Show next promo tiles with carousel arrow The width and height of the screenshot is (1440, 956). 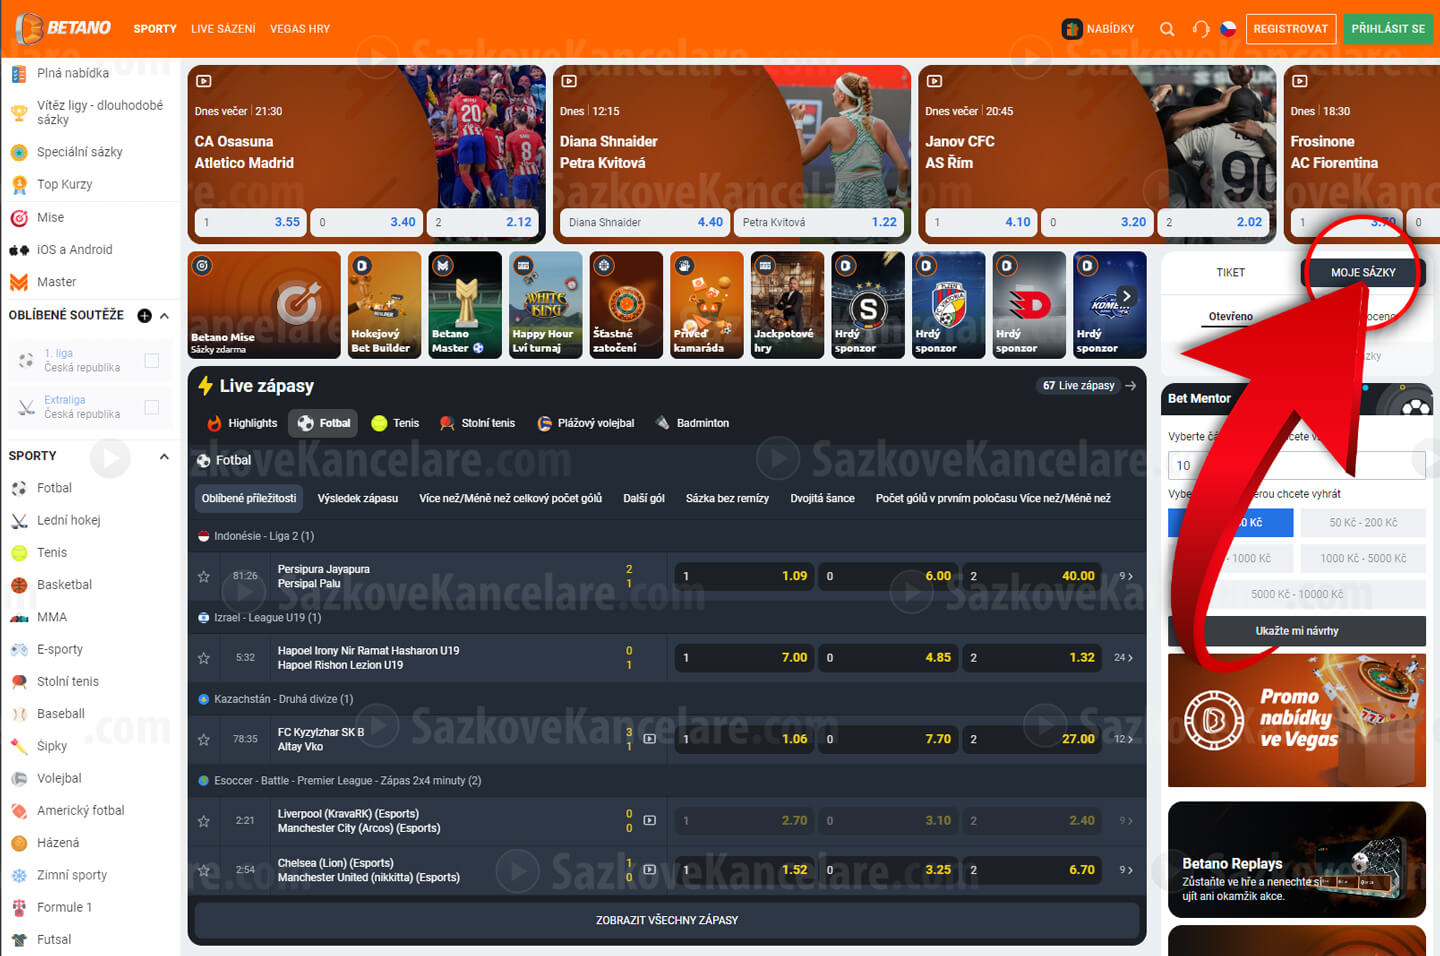(x=1127, y=296)
